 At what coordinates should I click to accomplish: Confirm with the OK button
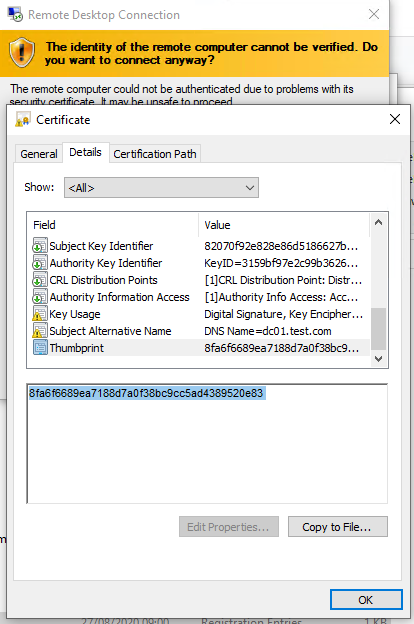(x=366, y=600)
